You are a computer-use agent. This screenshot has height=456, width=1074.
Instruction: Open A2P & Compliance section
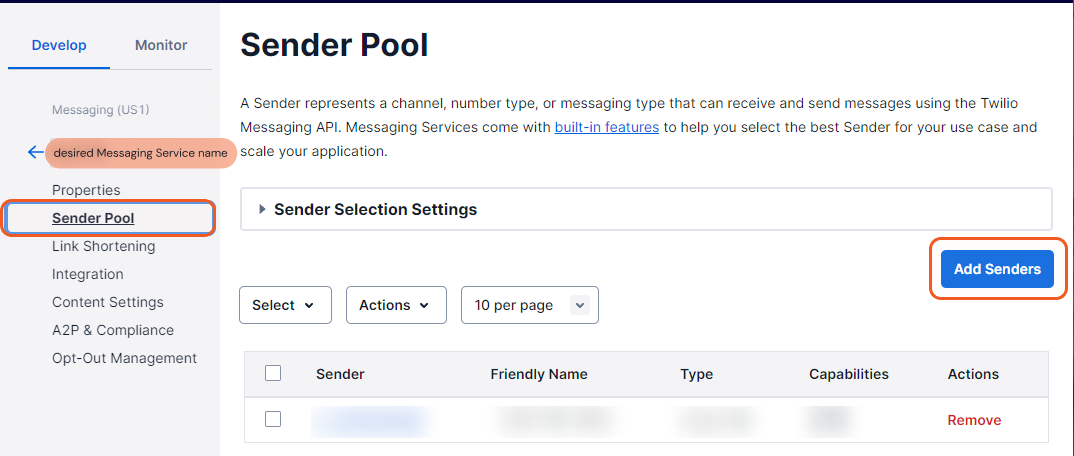click(113, 330)
